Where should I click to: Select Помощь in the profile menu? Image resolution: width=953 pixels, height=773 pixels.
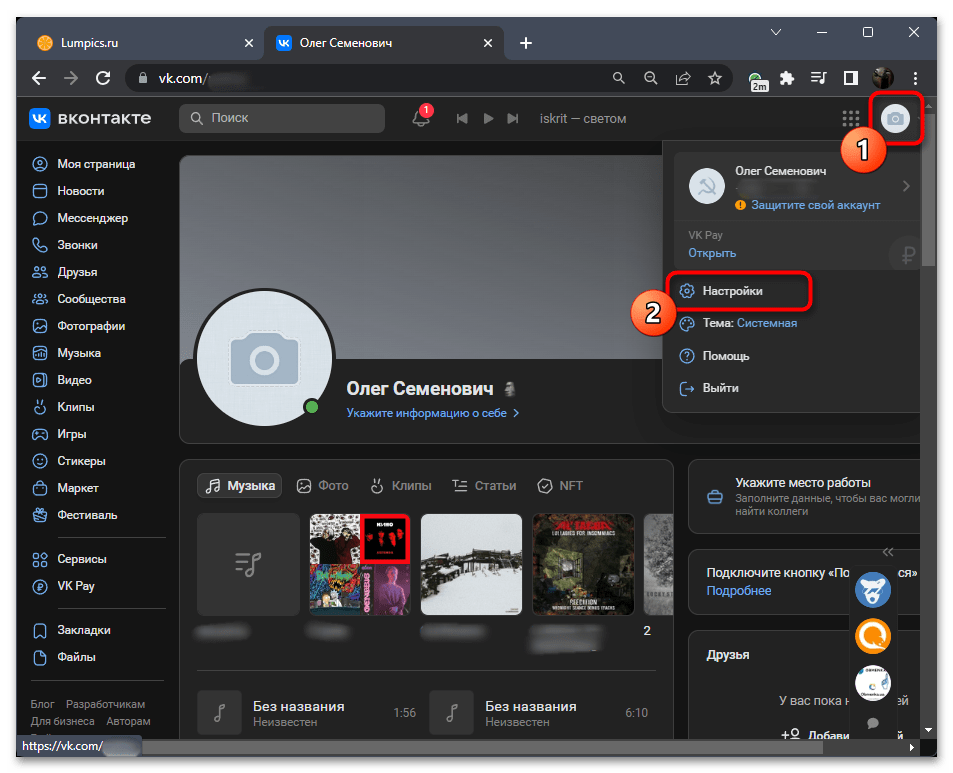(x=714, y=356)
